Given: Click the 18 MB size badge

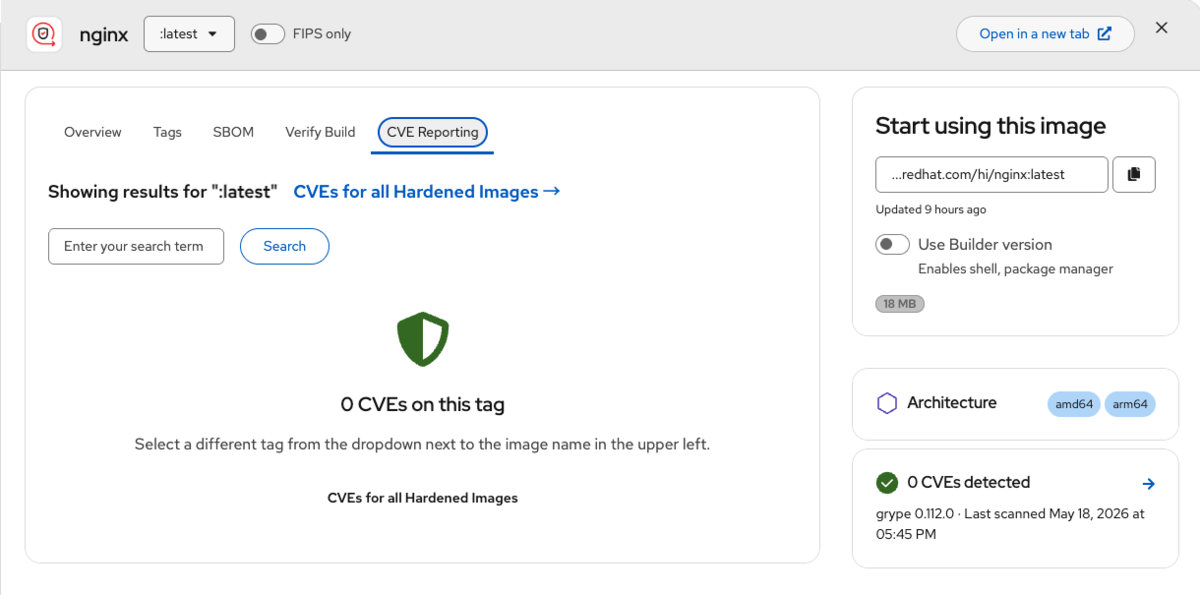Looking at the screenshot, I should coord(900,304).
